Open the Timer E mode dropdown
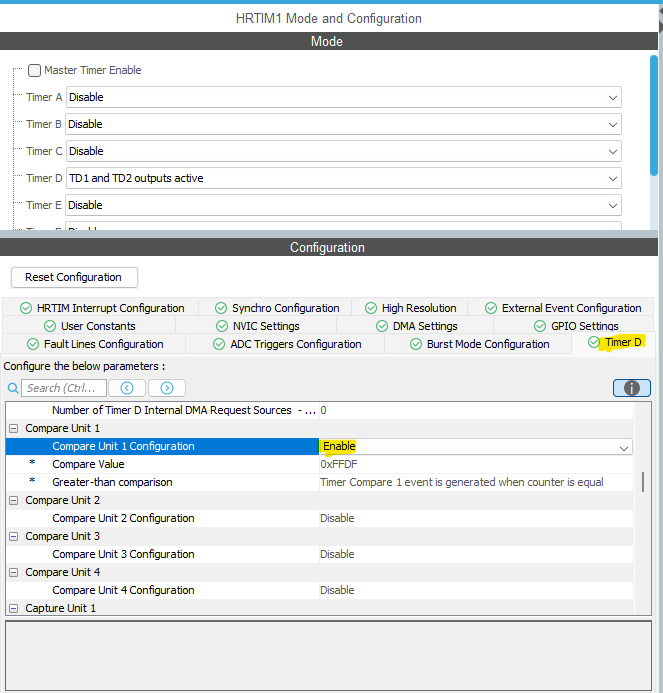 click(x=344, y=205)
